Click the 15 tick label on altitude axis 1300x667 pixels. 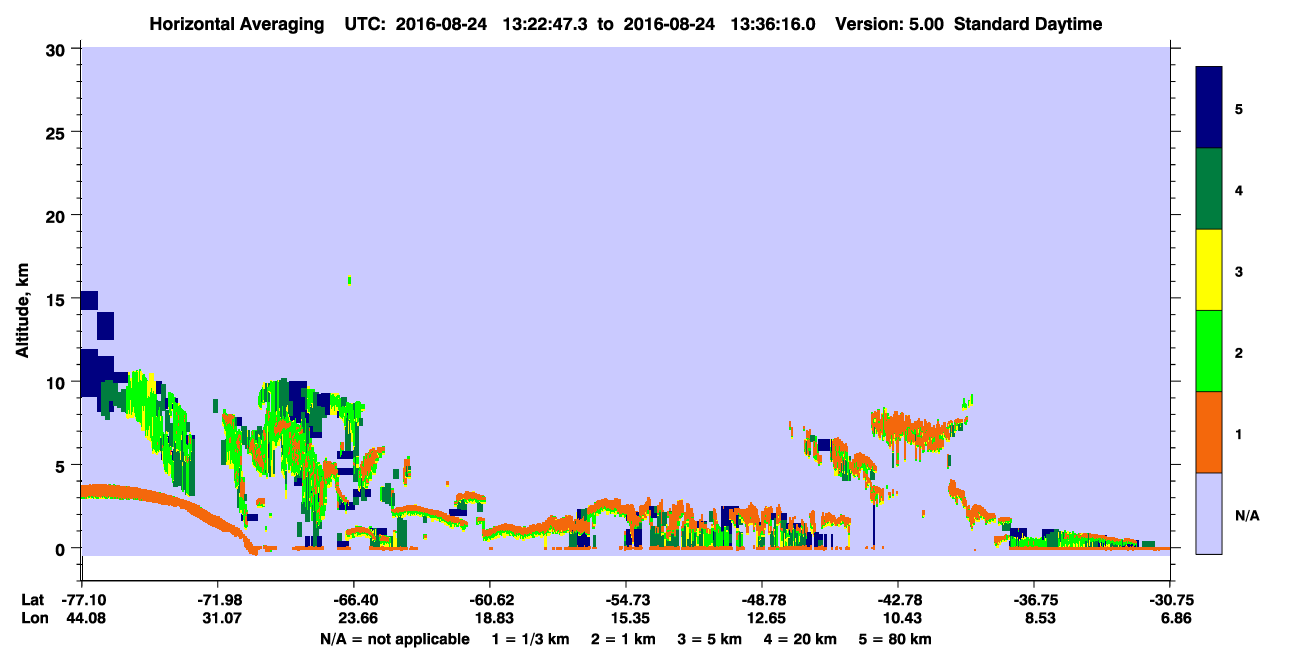point(58,298)
